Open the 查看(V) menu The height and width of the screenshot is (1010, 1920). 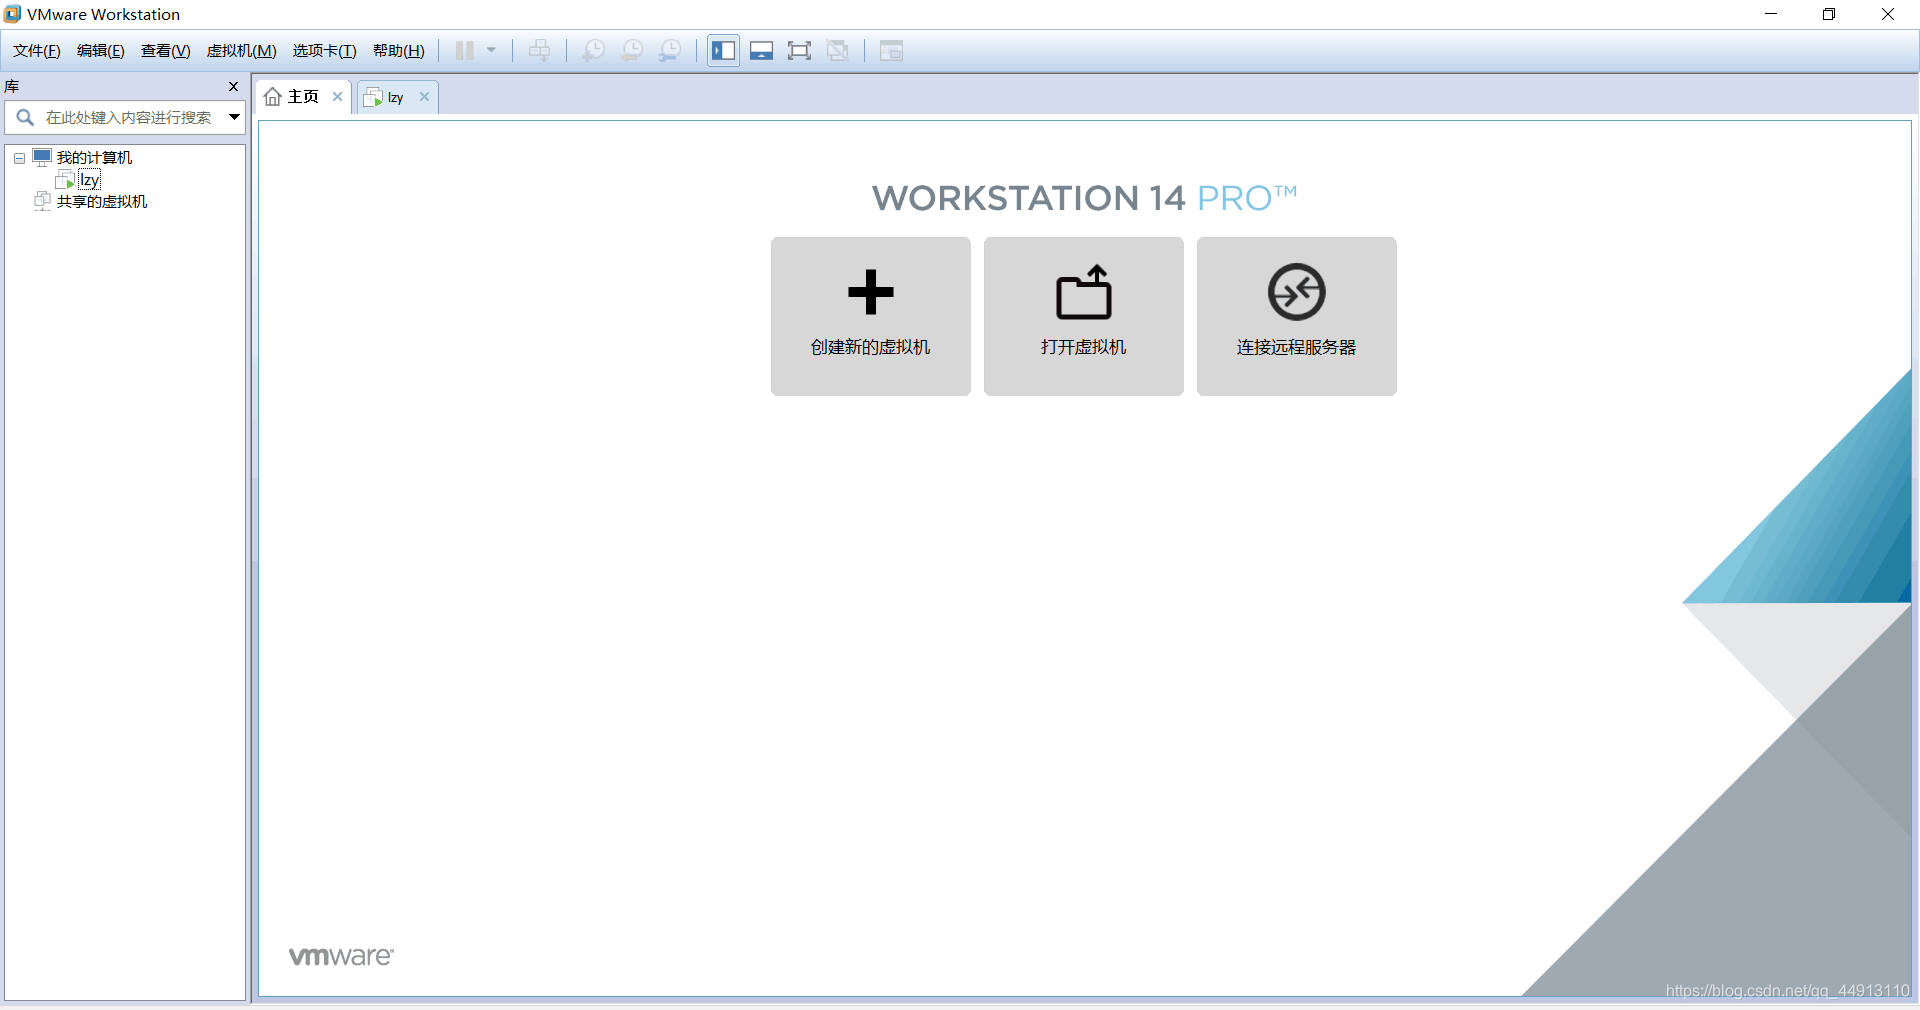[x=166, y=51]
